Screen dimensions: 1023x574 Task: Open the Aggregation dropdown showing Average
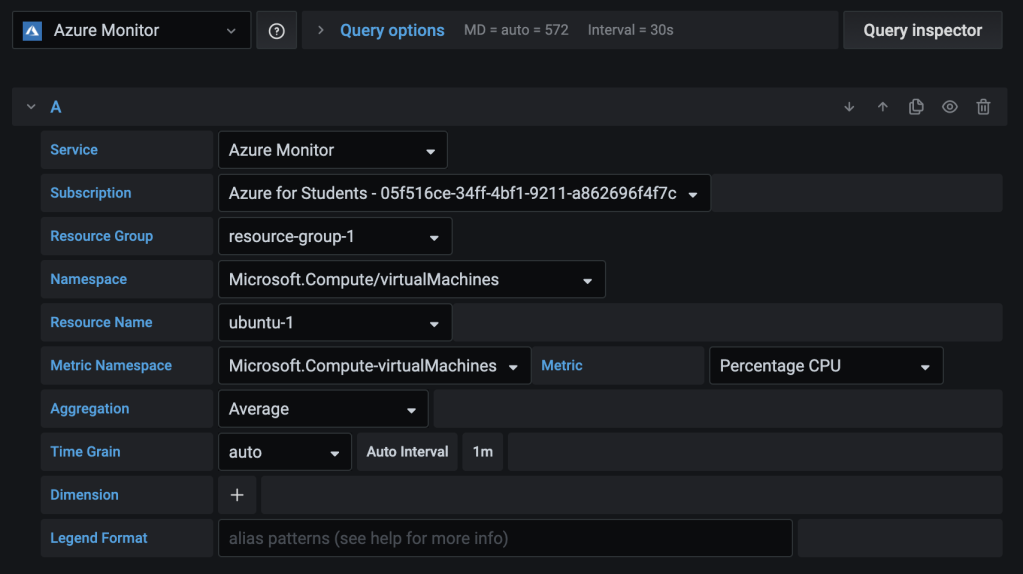pos(323,409)
